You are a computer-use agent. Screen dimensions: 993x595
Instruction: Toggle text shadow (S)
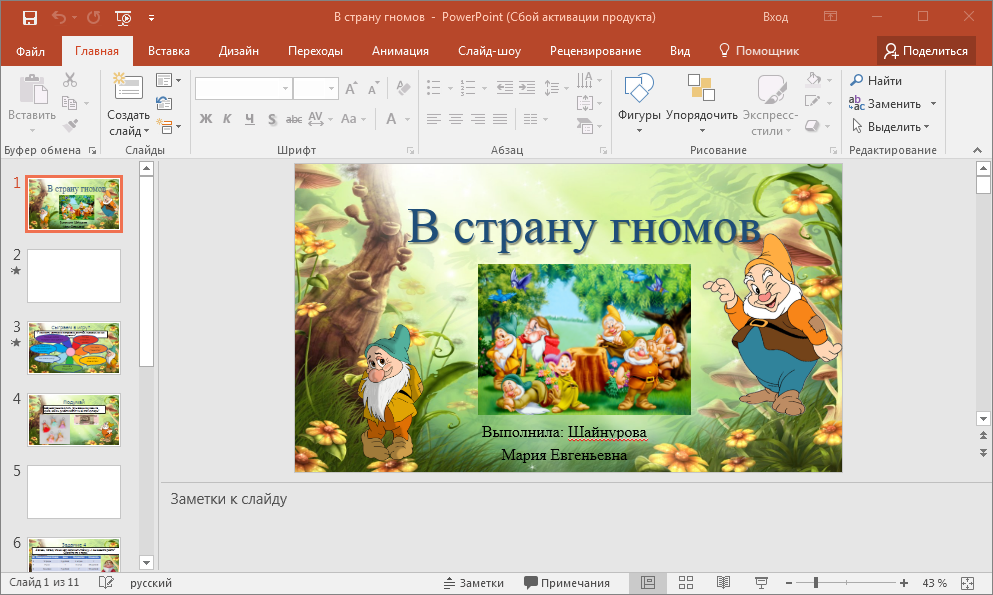click(272, 118)
